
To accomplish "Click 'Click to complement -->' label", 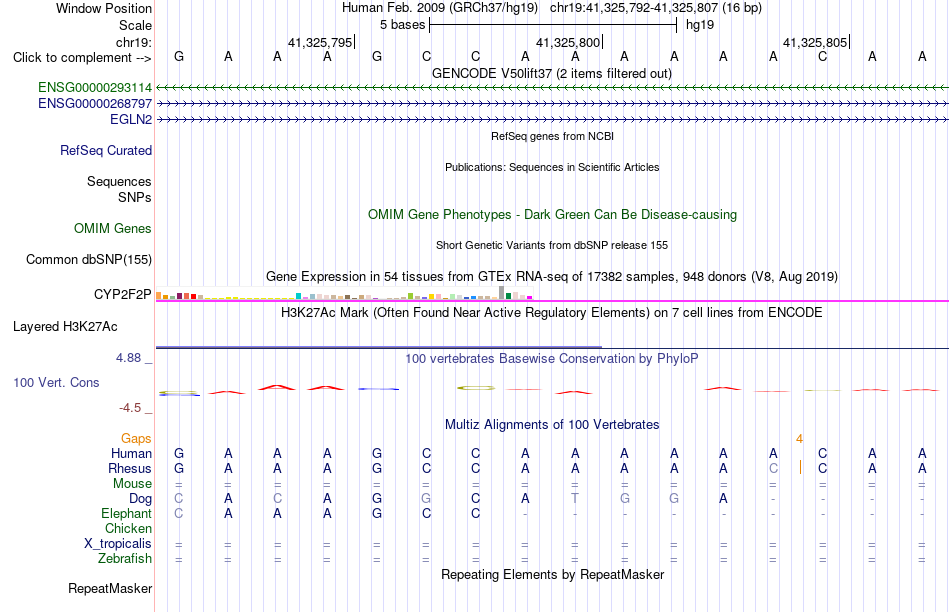I will click(x=82, y=58).
